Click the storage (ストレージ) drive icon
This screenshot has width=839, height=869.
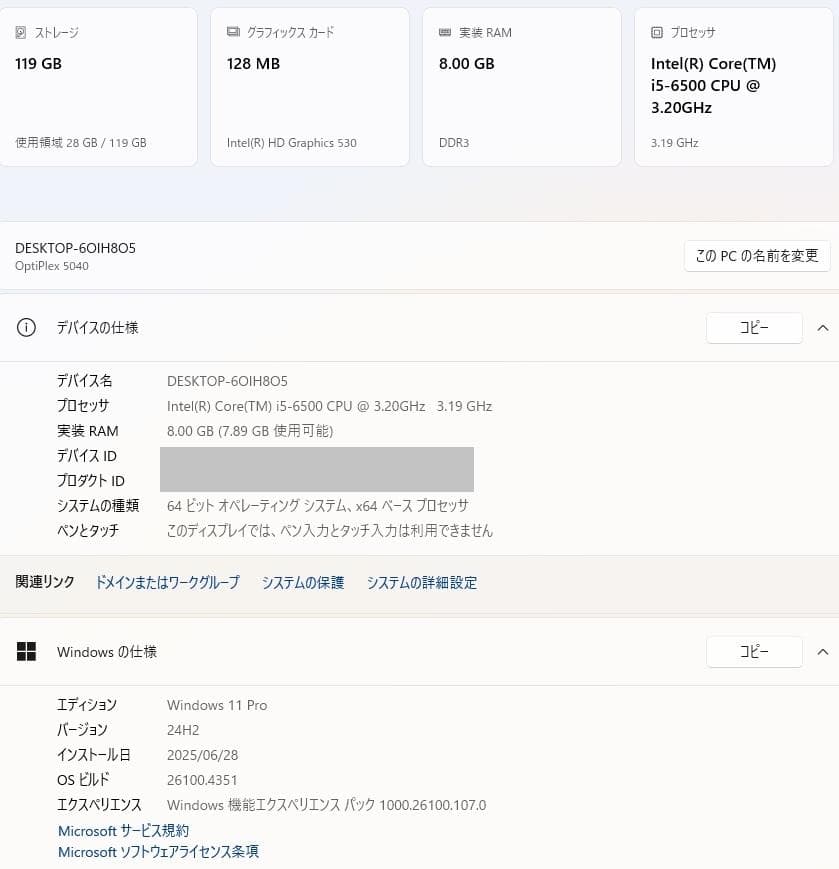tap(21, 33)
